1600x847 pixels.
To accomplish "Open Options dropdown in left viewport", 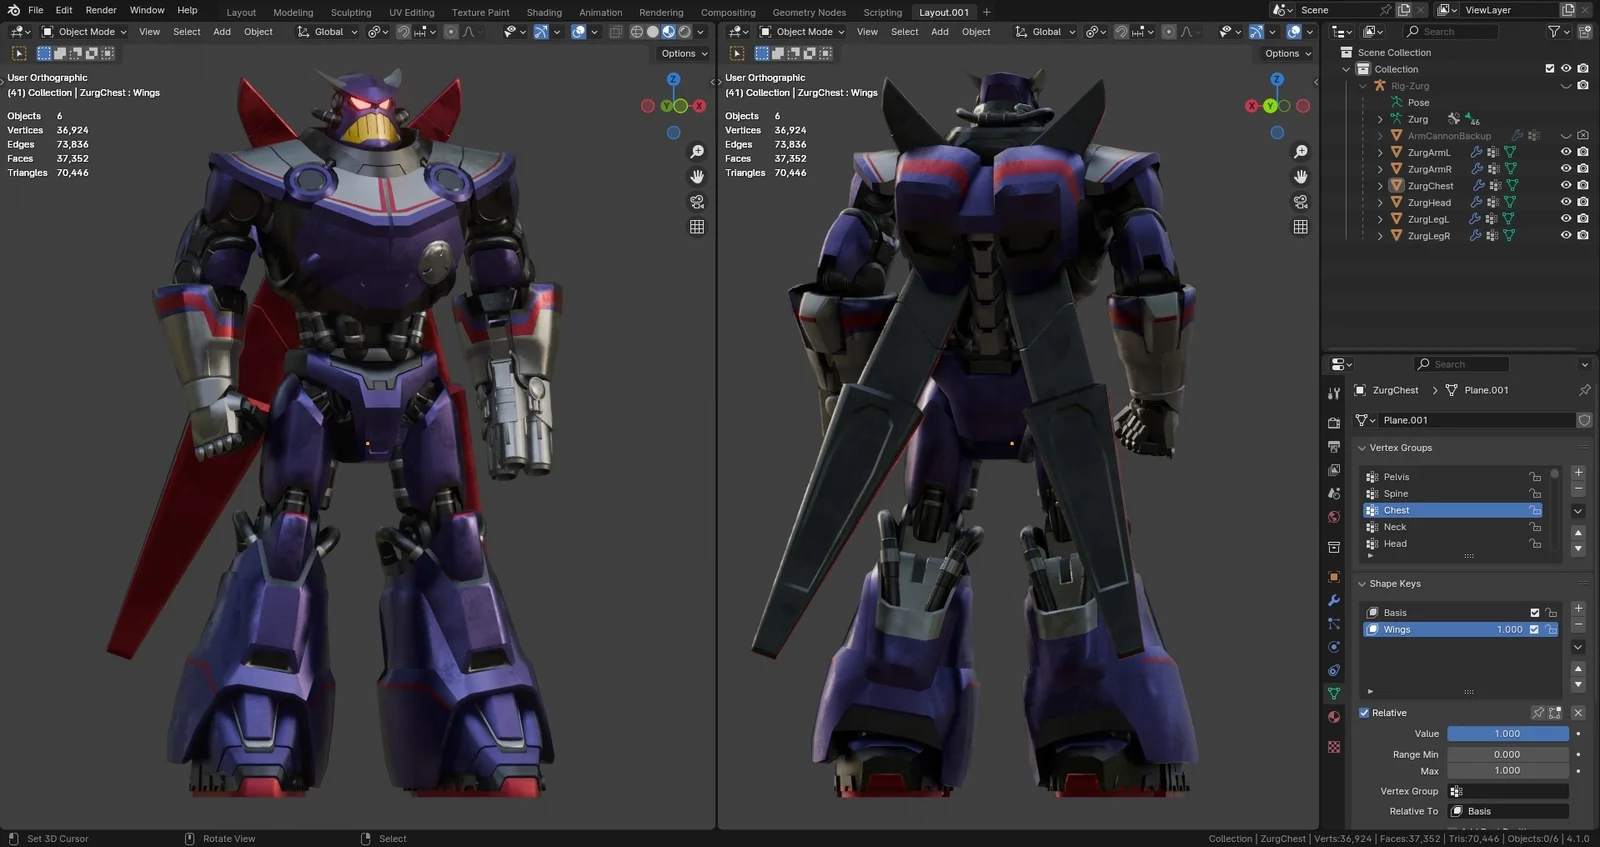I will pos(684,54).
